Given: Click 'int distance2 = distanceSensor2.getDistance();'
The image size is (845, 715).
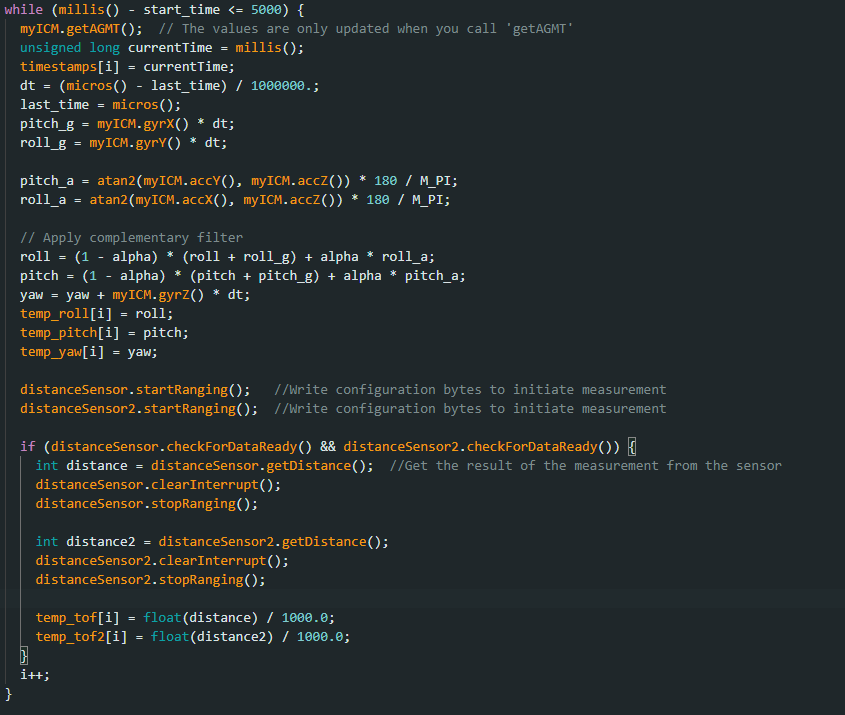Looking at the screenshot, I should pyautogui.click(x=212, y=542).
